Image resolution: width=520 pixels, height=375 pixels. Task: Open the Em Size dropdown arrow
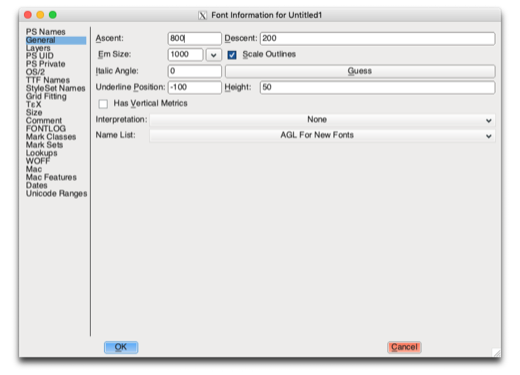213,55
